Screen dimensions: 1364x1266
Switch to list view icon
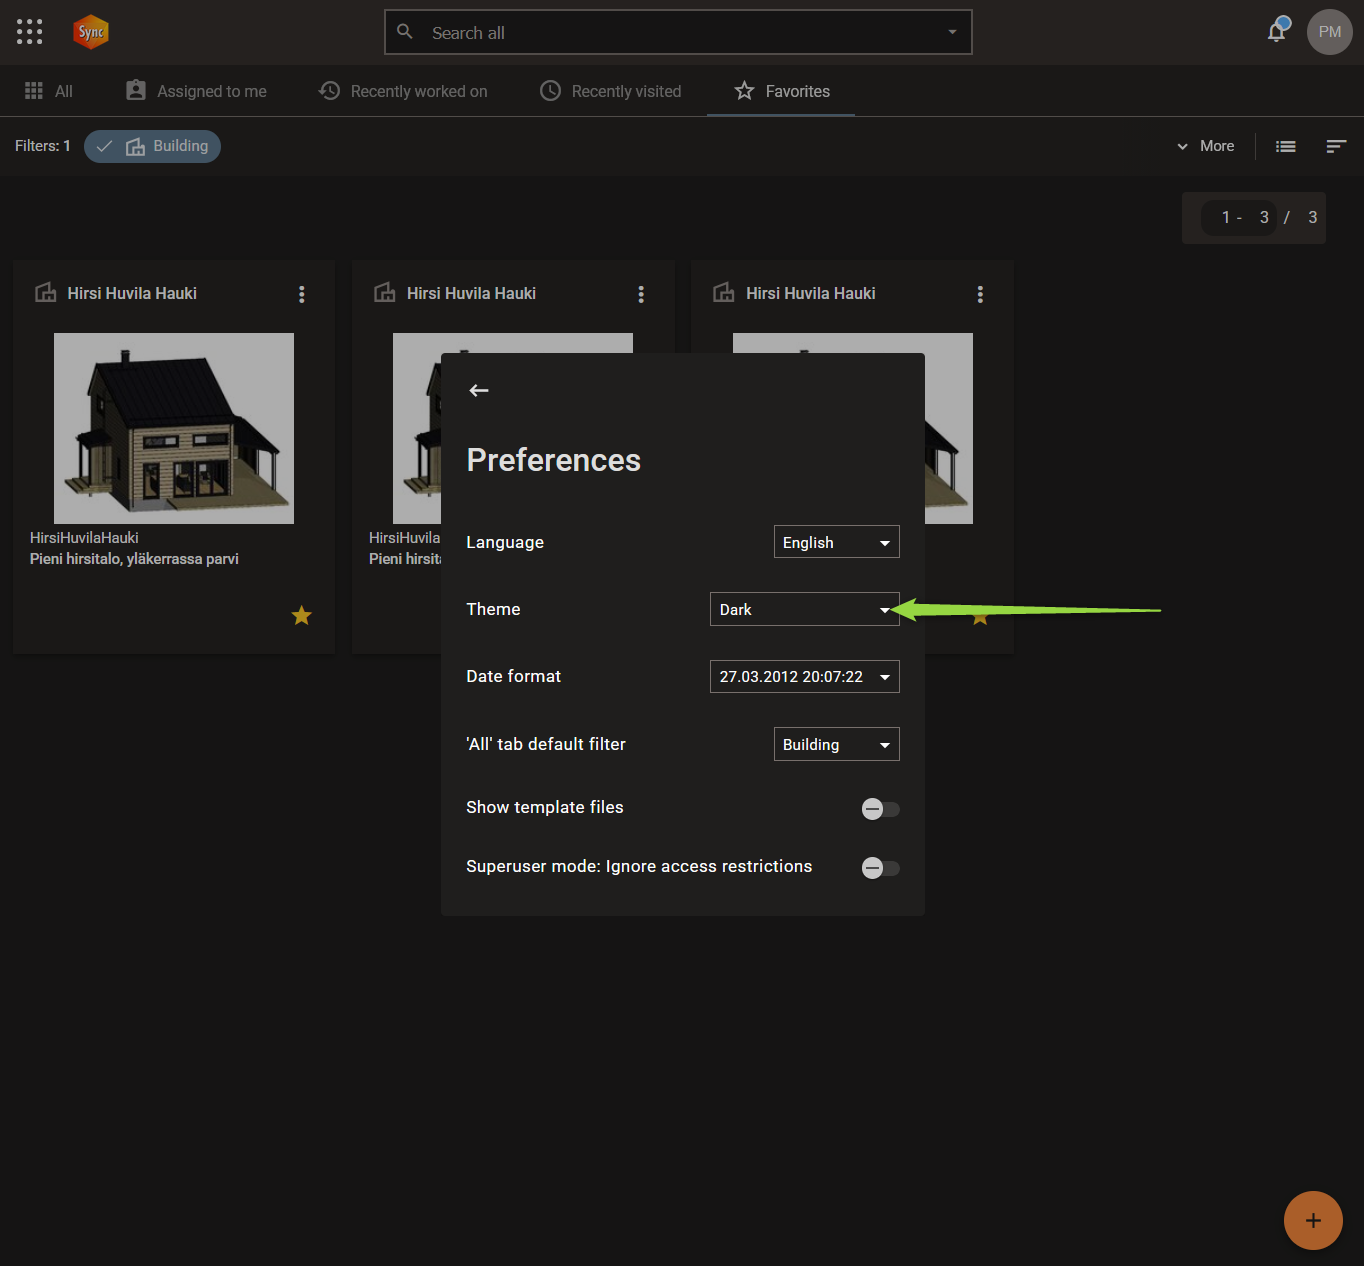(x=1286, y=146)
